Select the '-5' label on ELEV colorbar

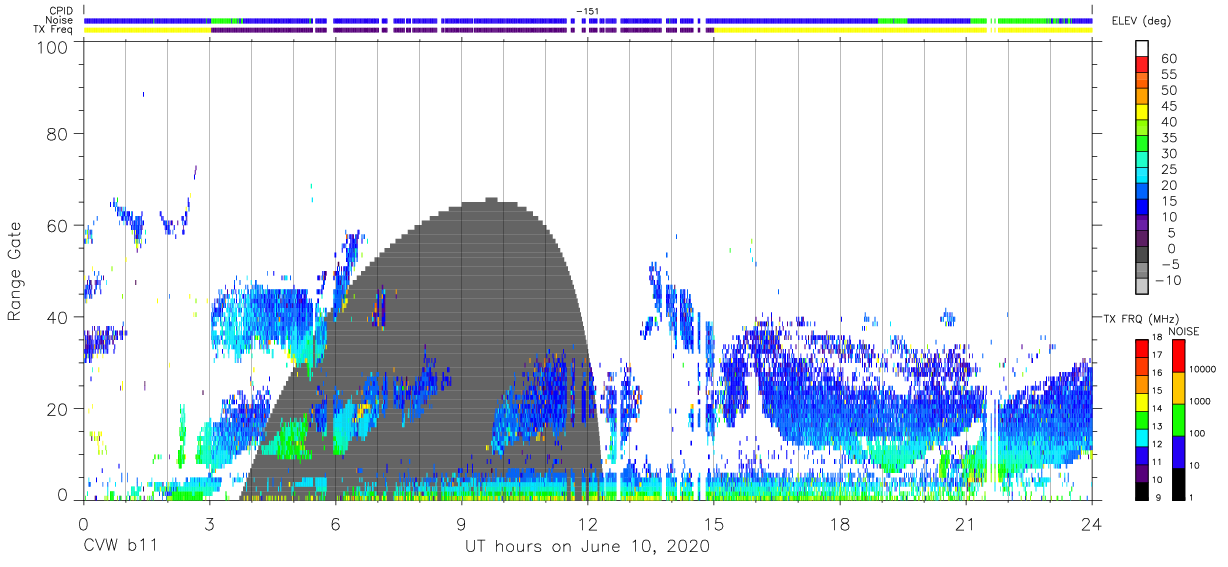pyautogui.click(x=1169, y=264)
